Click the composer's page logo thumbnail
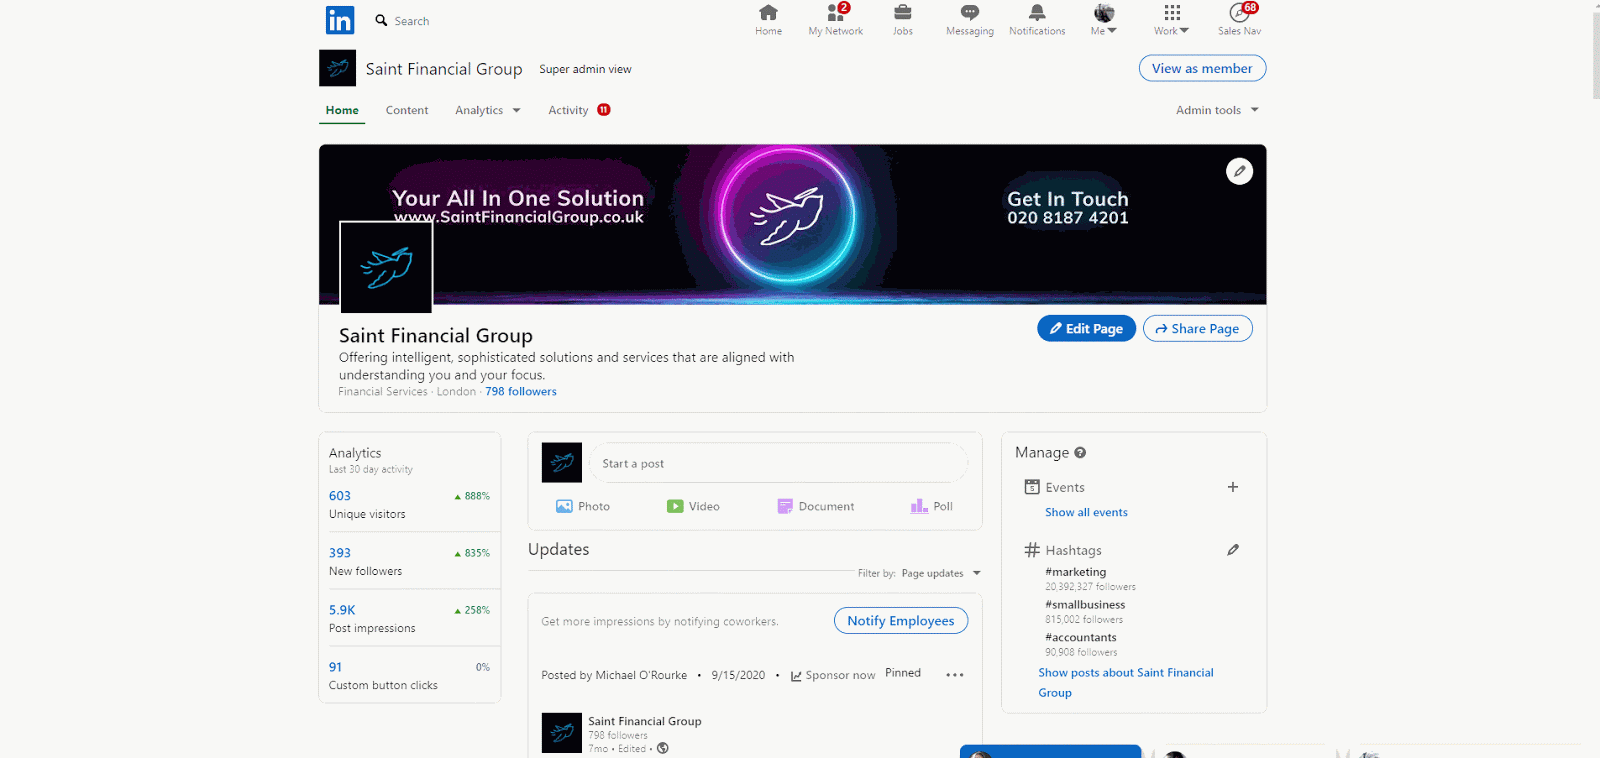Screen dimensions: 1600x758 (x=562, y=463)
